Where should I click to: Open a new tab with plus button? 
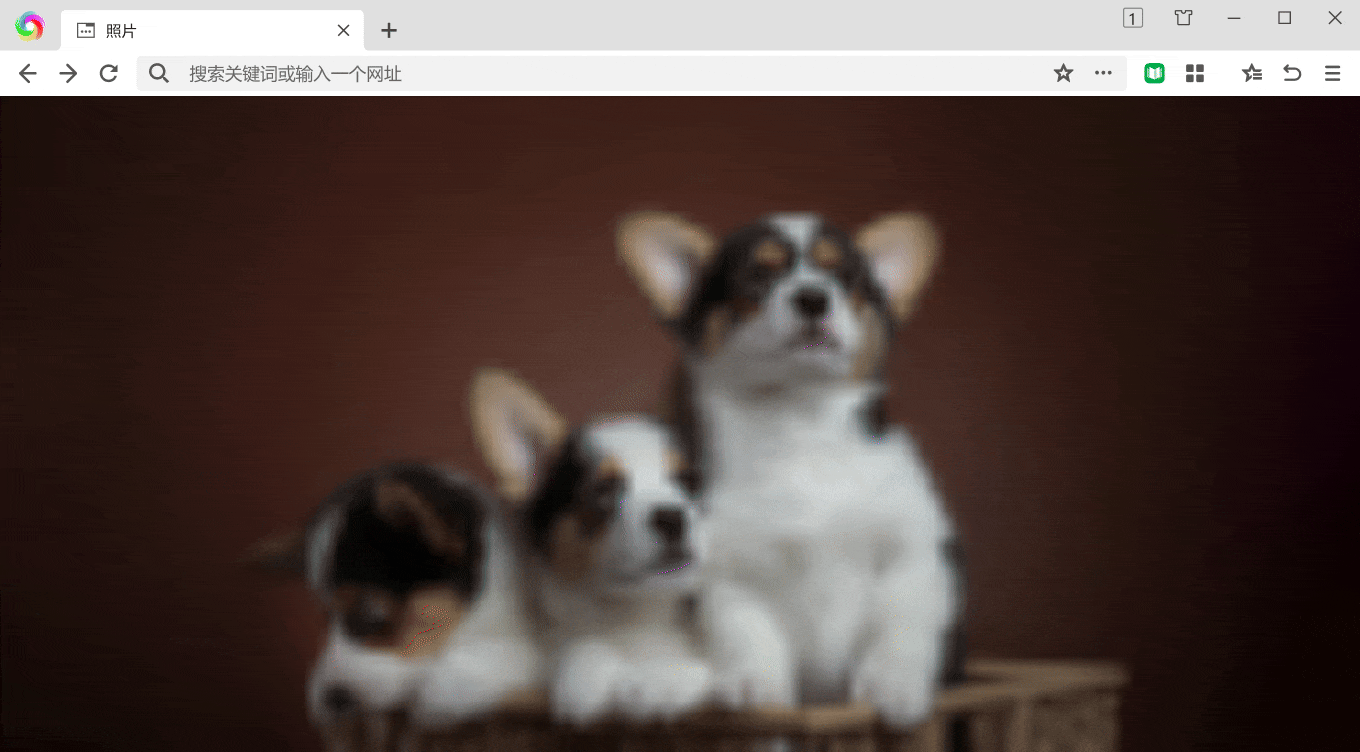(x=389, y=31)
